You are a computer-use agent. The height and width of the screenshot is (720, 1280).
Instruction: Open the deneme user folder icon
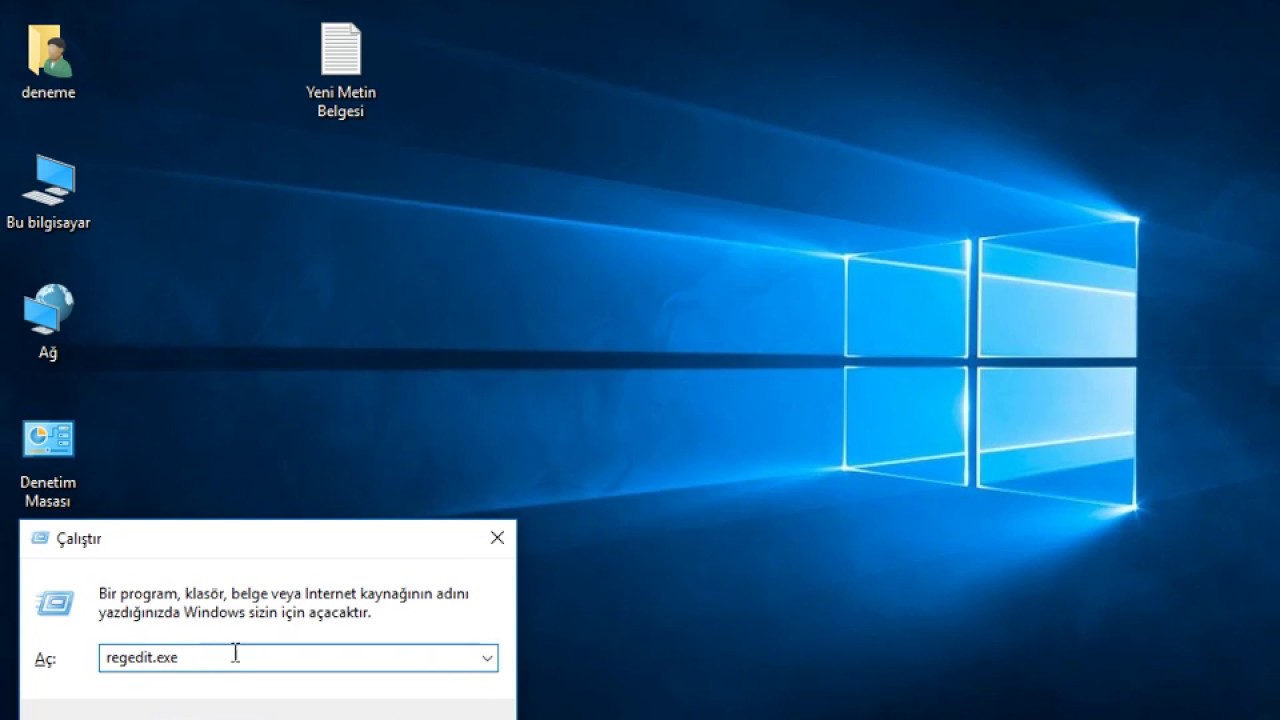click(x=48, y=50)
